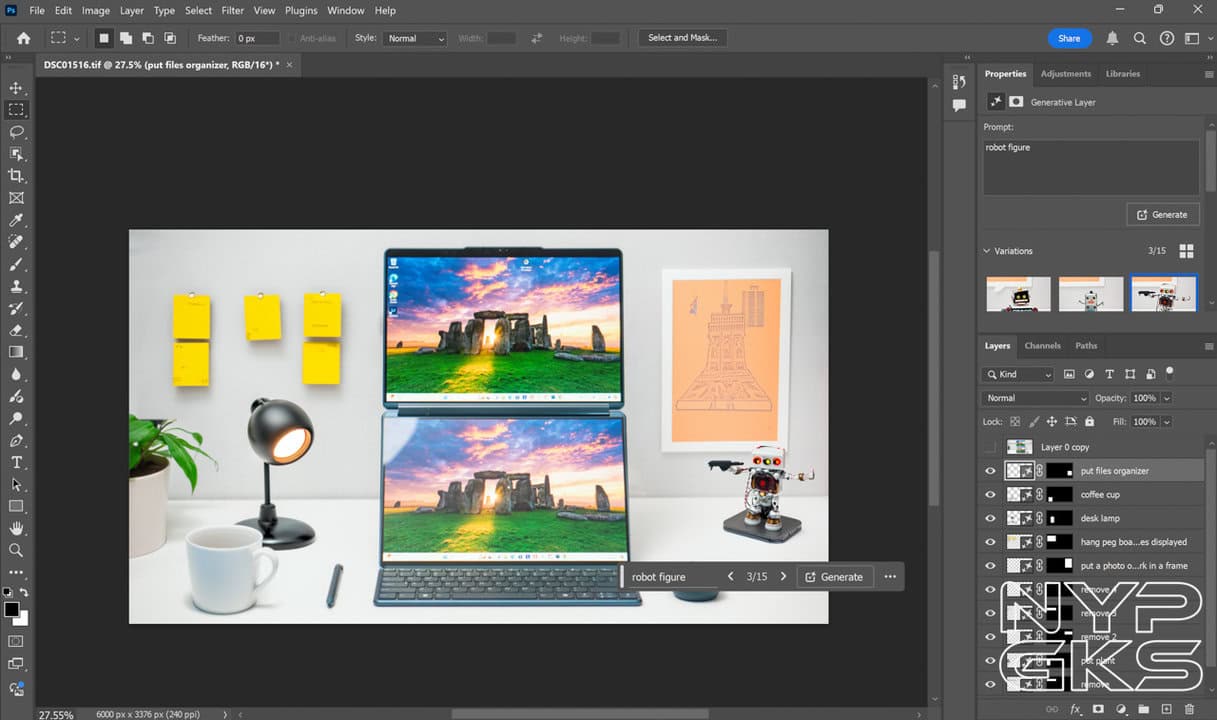Click the Home icon in options bar
1217x720 pixels.
coord(24,38)
